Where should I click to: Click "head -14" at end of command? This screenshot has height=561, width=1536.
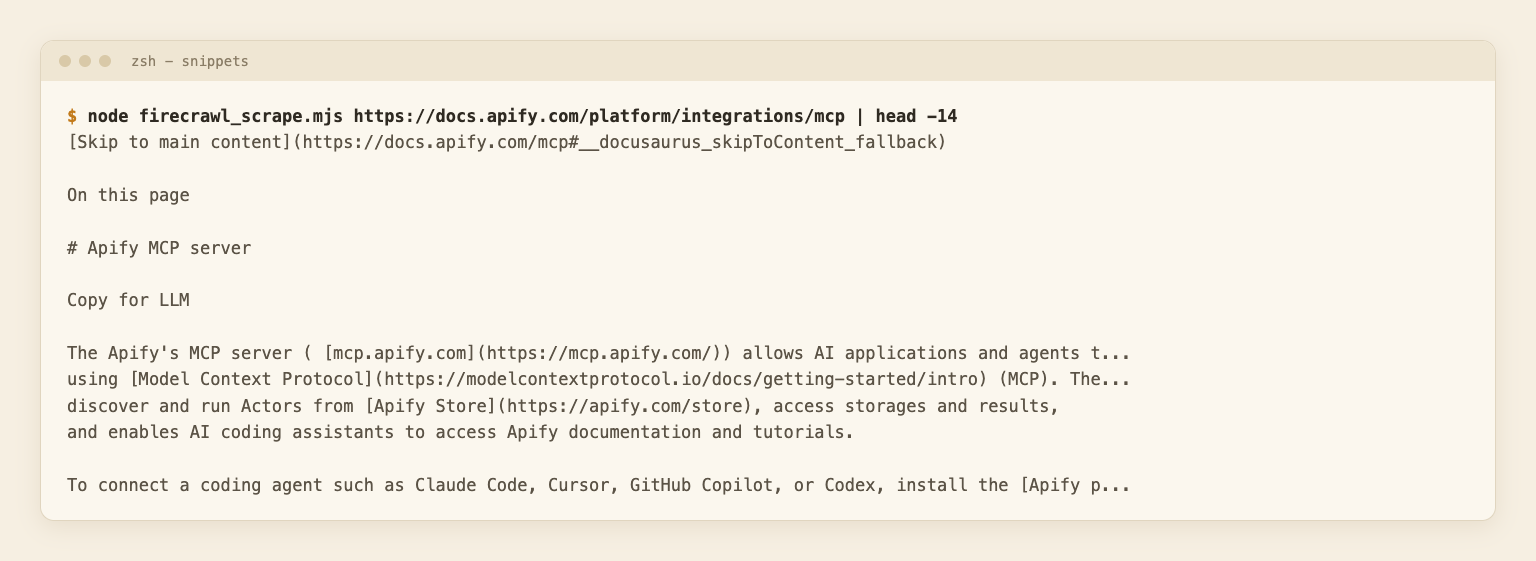[916, 116]
